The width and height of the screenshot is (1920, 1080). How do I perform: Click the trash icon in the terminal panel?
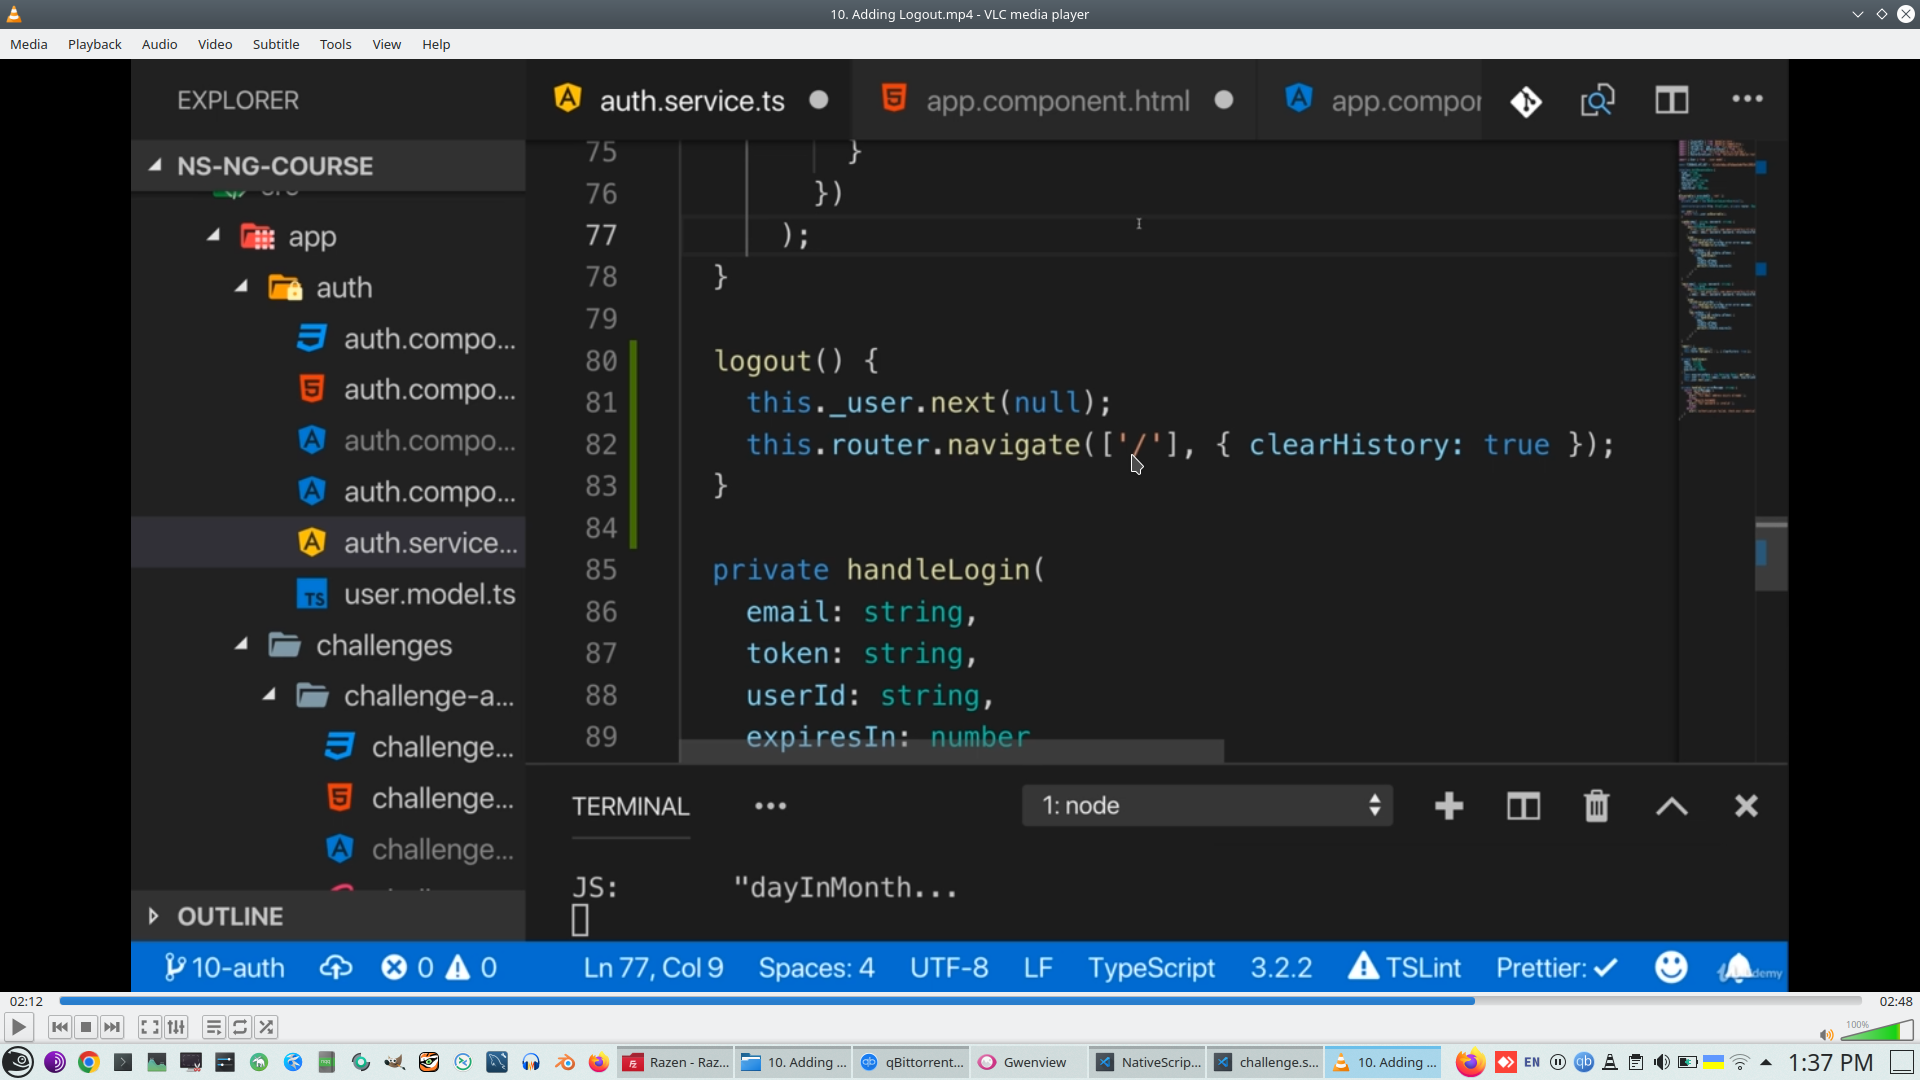[1596, 806]
